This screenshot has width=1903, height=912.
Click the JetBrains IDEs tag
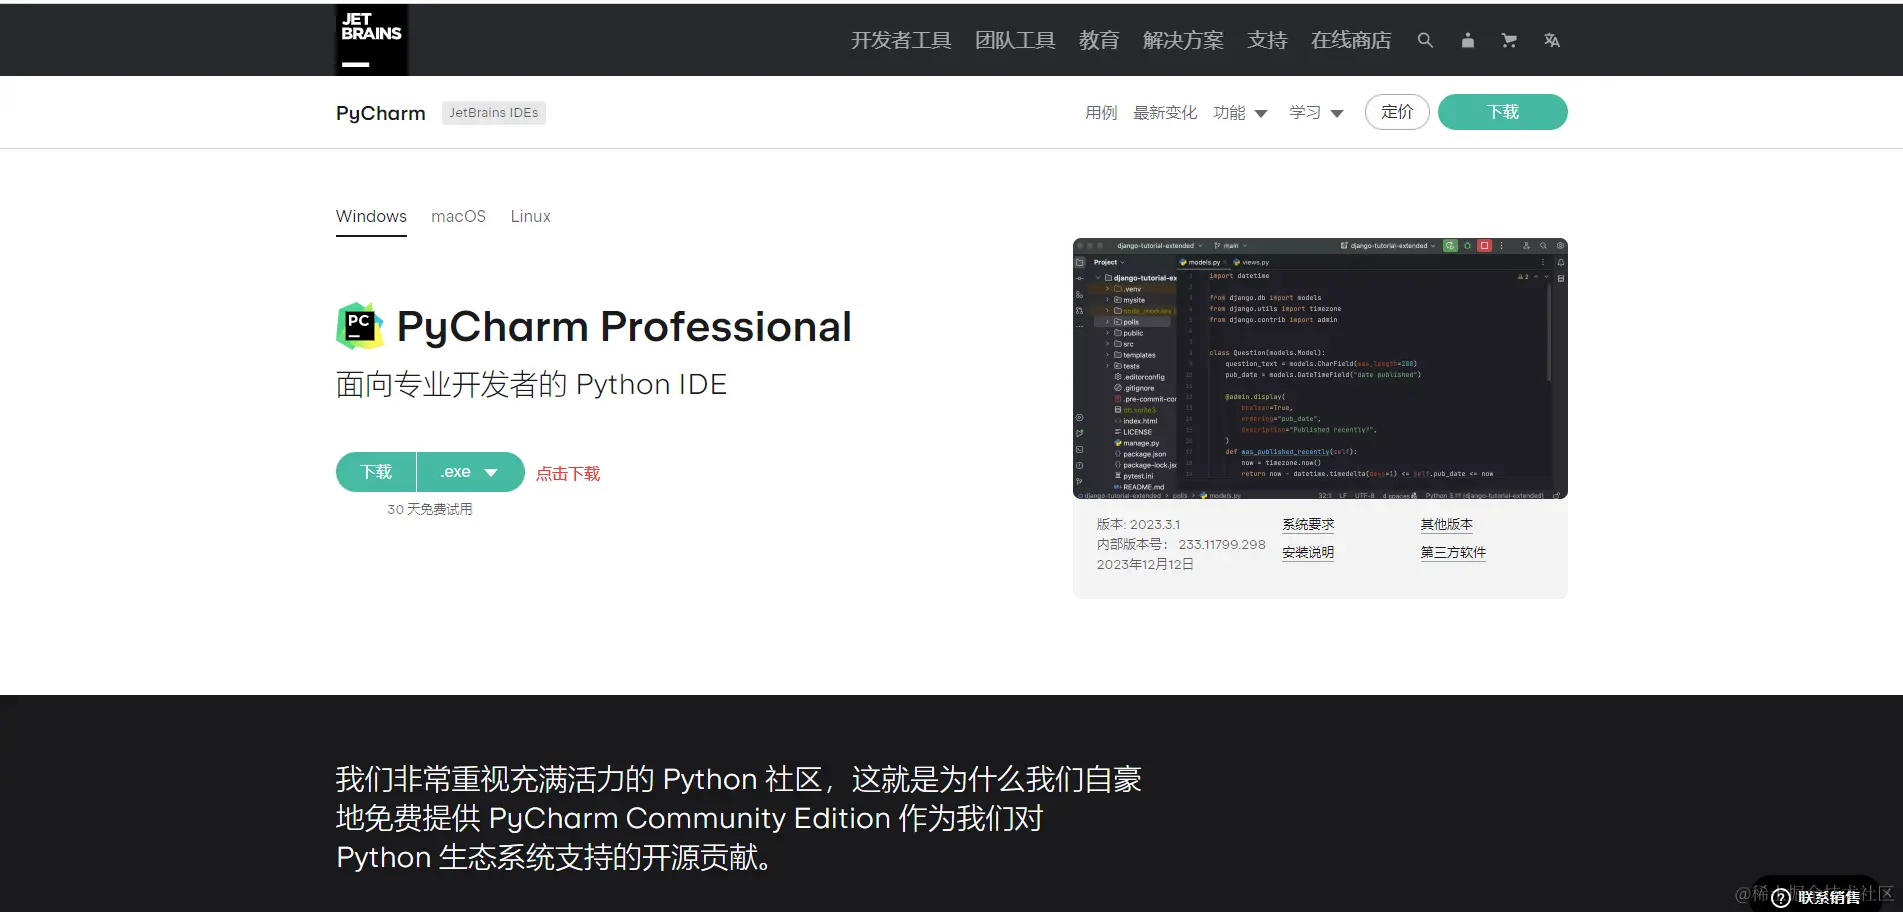(x=494, y=113)
